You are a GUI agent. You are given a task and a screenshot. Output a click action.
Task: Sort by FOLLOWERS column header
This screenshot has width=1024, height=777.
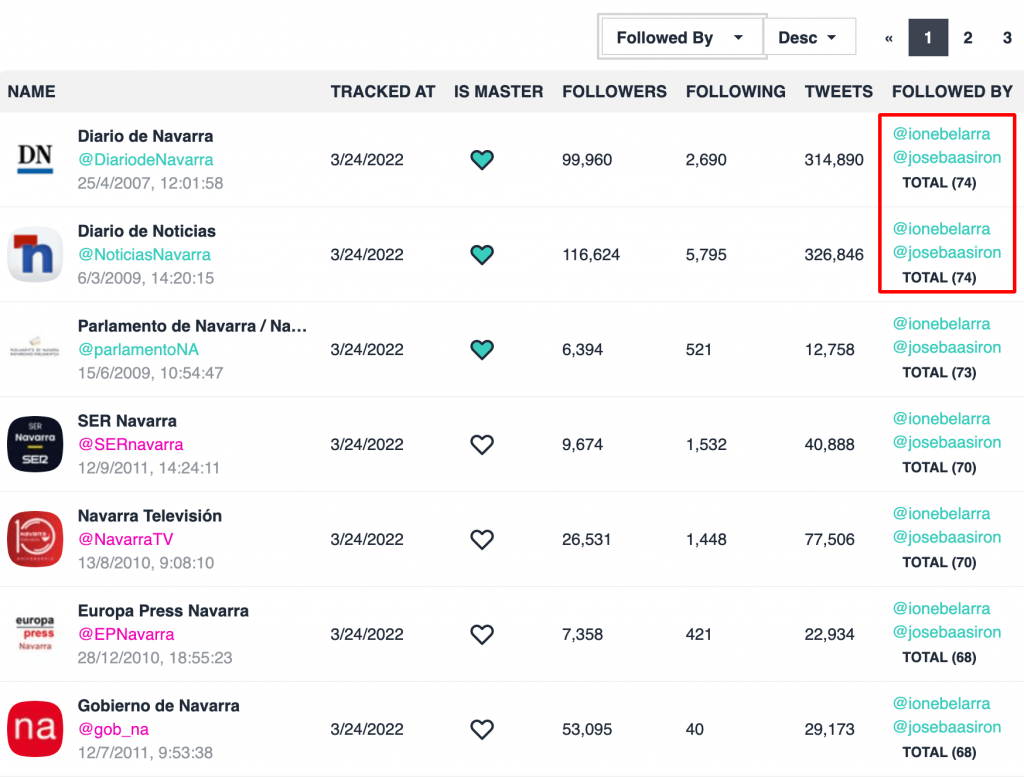tap(615, 91)
